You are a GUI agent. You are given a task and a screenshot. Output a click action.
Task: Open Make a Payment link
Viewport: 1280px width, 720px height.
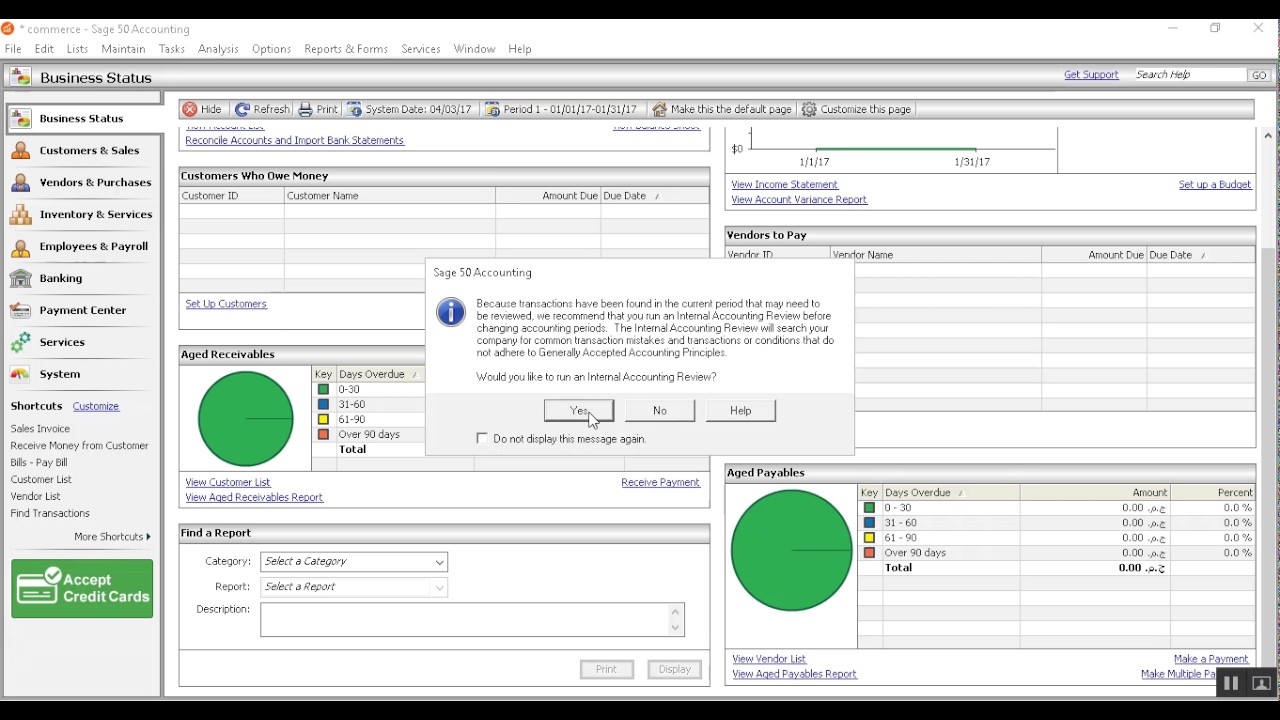(x=1211, y=659)
